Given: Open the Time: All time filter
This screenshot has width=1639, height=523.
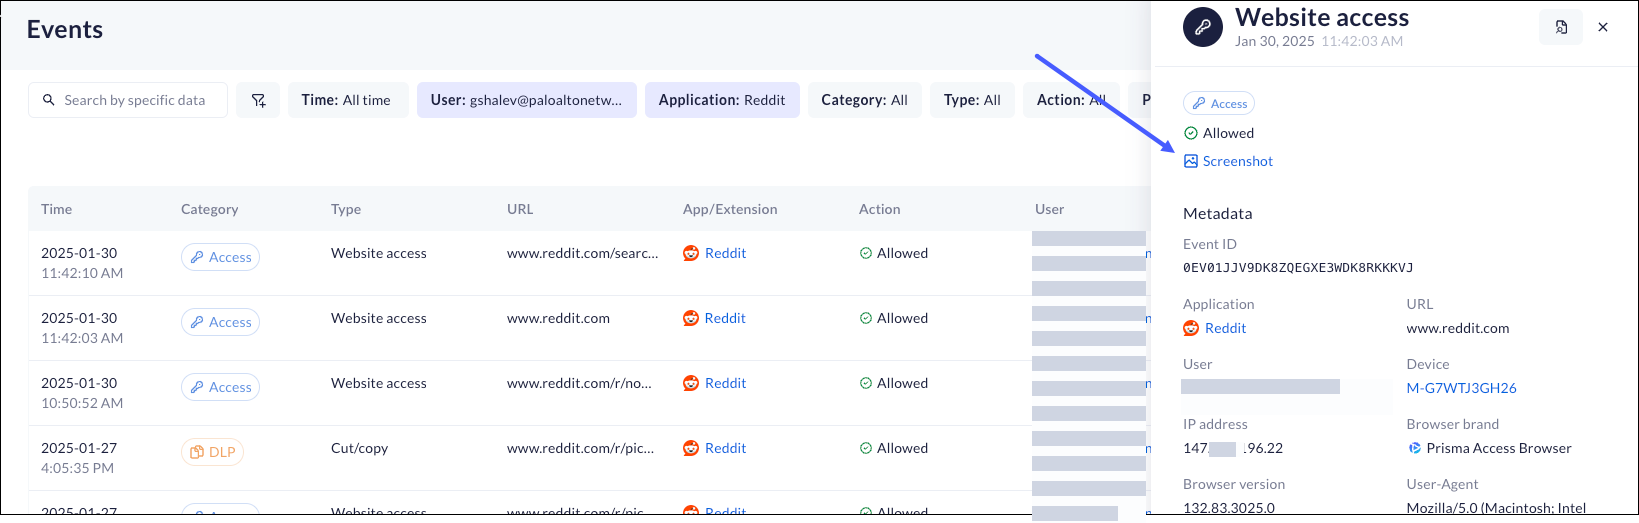Looking at the screenshot, I should click(x=346, y=100).
